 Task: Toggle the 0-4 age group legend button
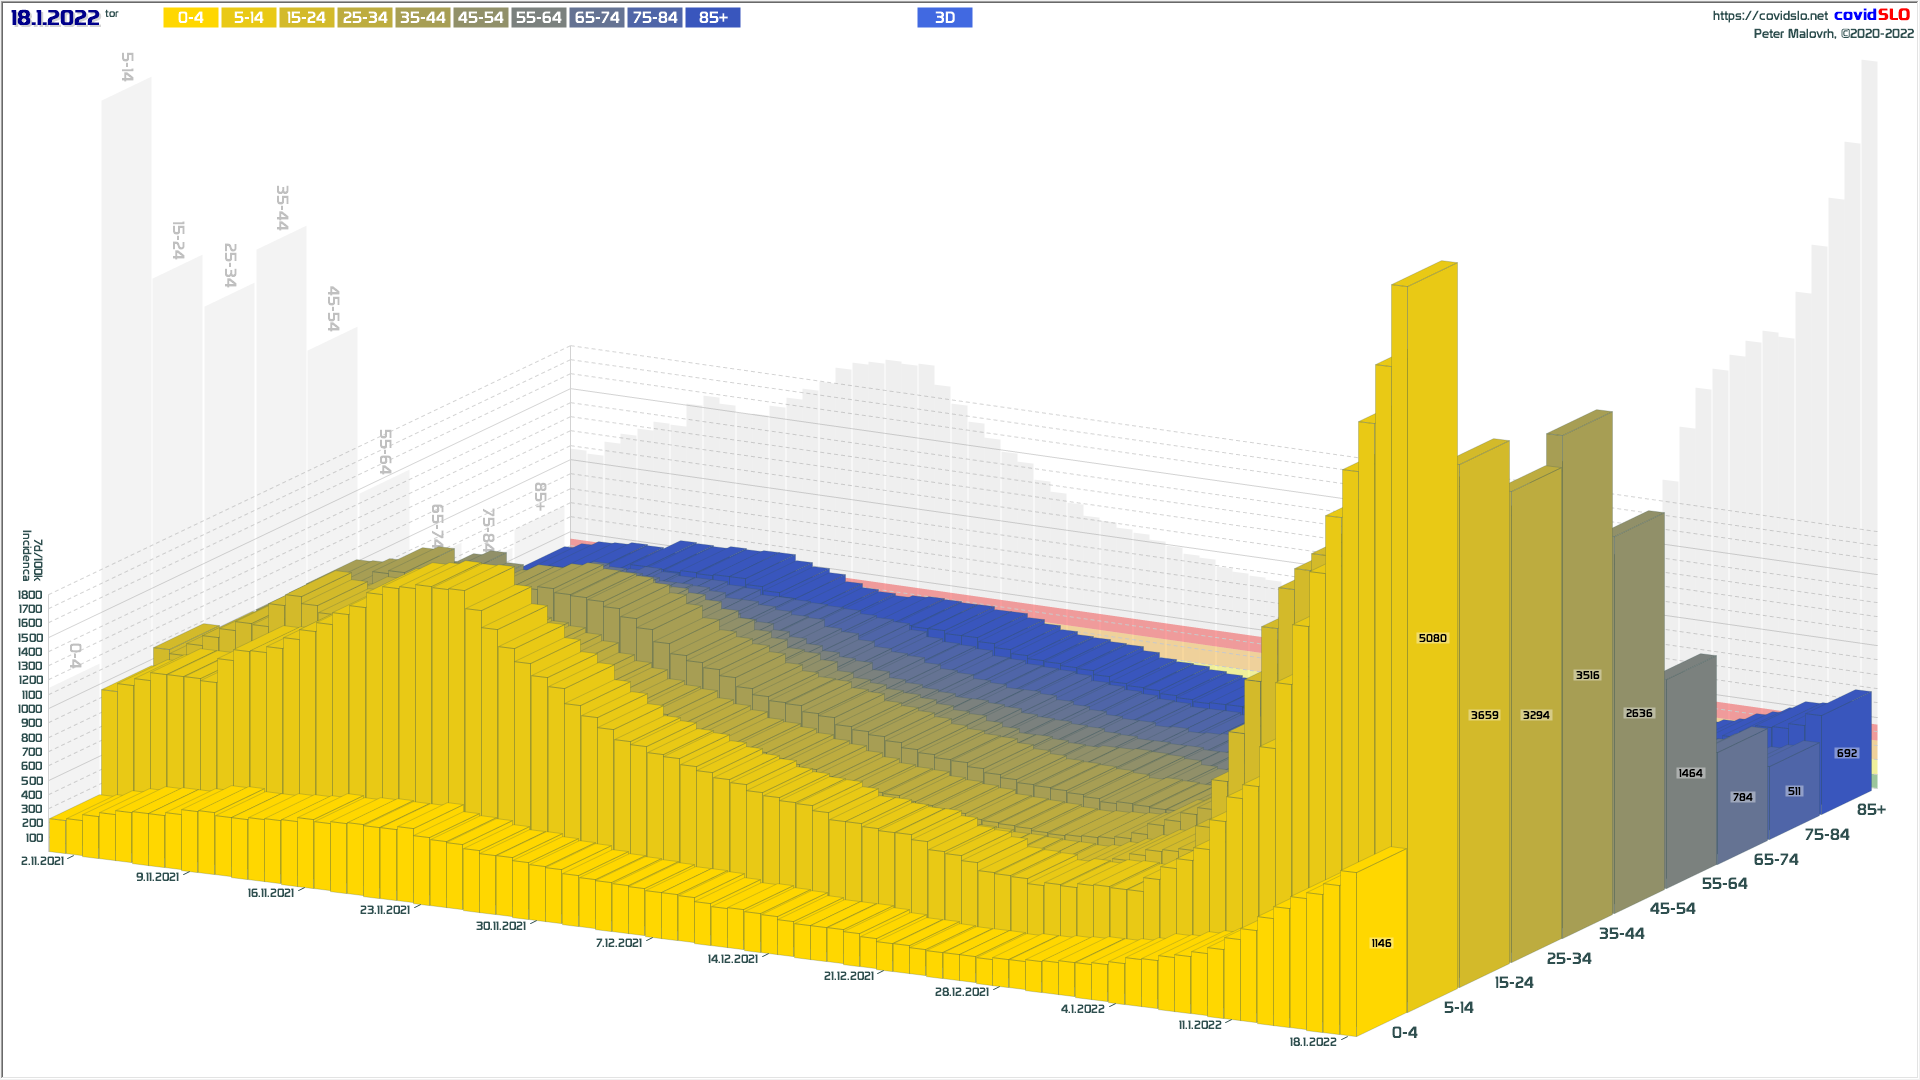pyautogui.click(x=190, y=18)
